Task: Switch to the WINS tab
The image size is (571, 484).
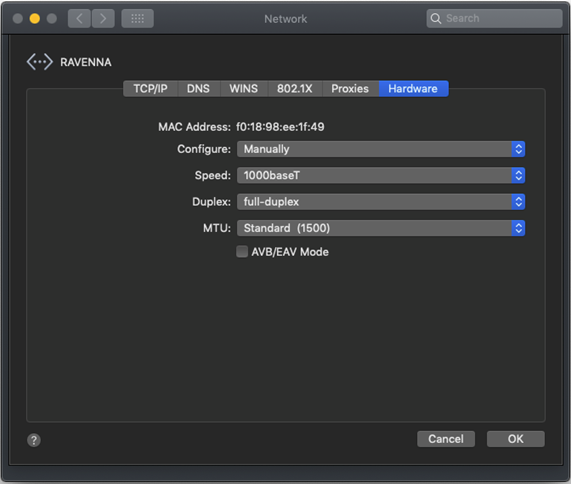Action: (244, 88)
